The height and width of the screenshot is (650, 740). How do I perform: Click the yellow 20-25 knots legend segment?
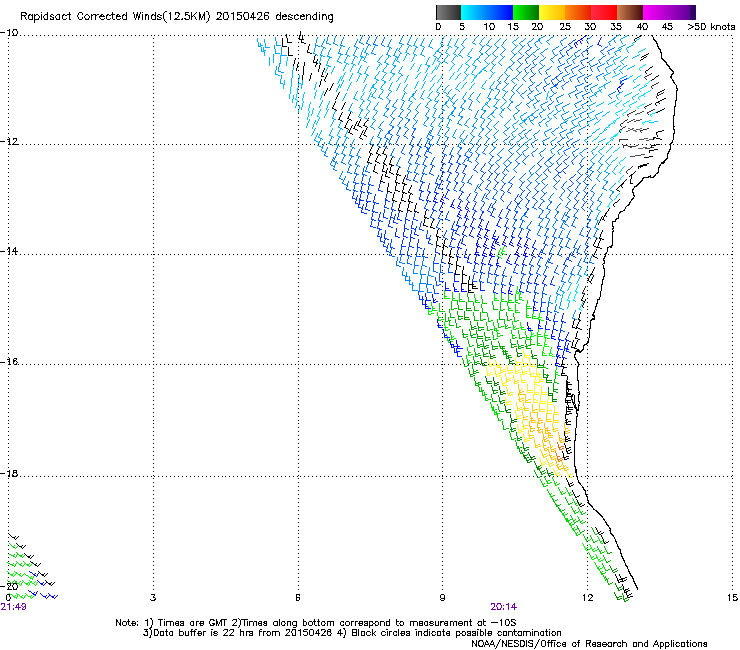552,12
